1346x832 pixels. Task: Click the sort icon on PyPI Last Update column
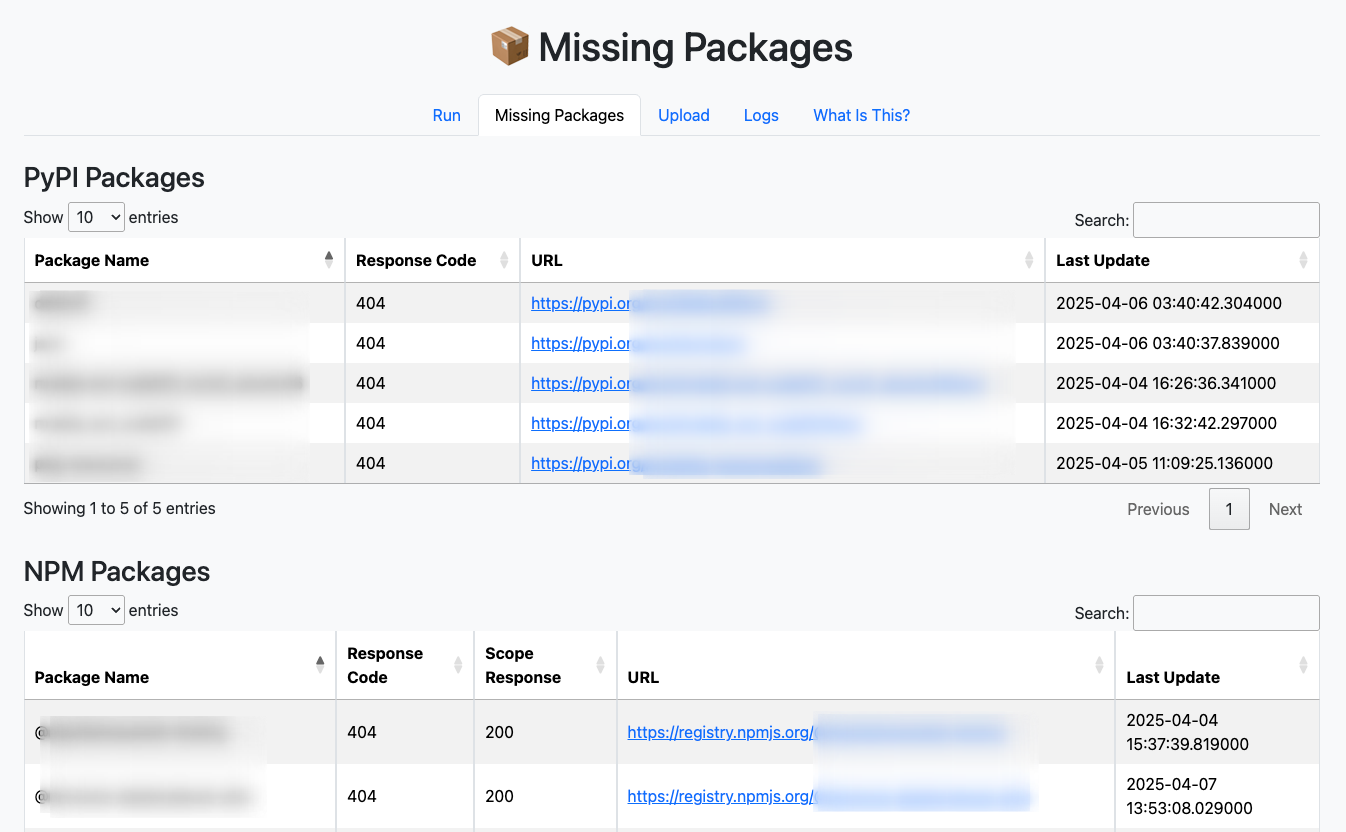(x=1303, y=259)
